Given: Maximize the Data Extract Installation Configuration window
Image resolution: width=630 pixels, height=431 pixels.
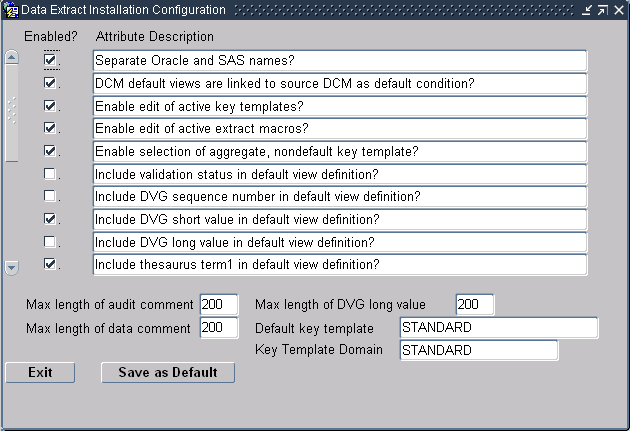Looking at the screenshot, I should (603, 10).
